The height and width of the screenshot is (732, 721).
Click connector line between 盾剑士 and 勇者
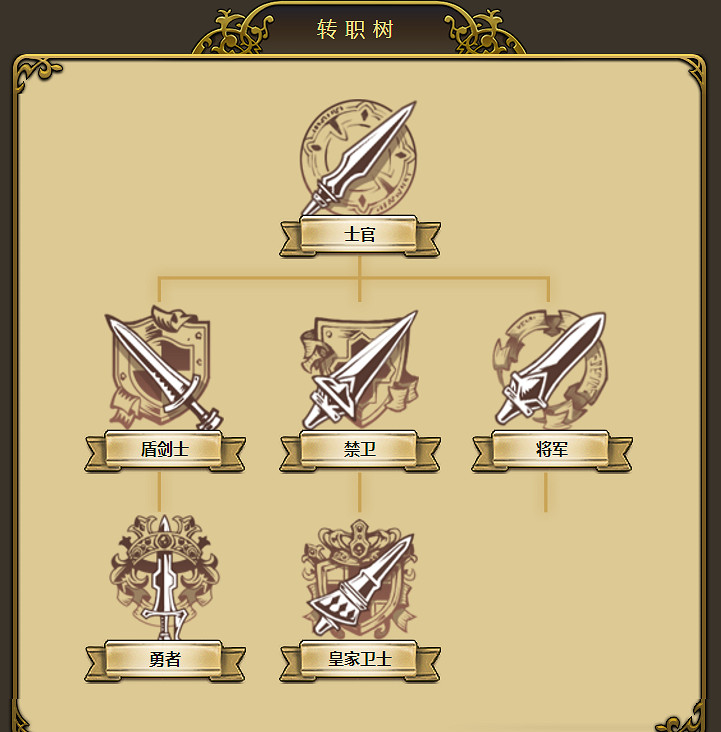click(159, 492)
